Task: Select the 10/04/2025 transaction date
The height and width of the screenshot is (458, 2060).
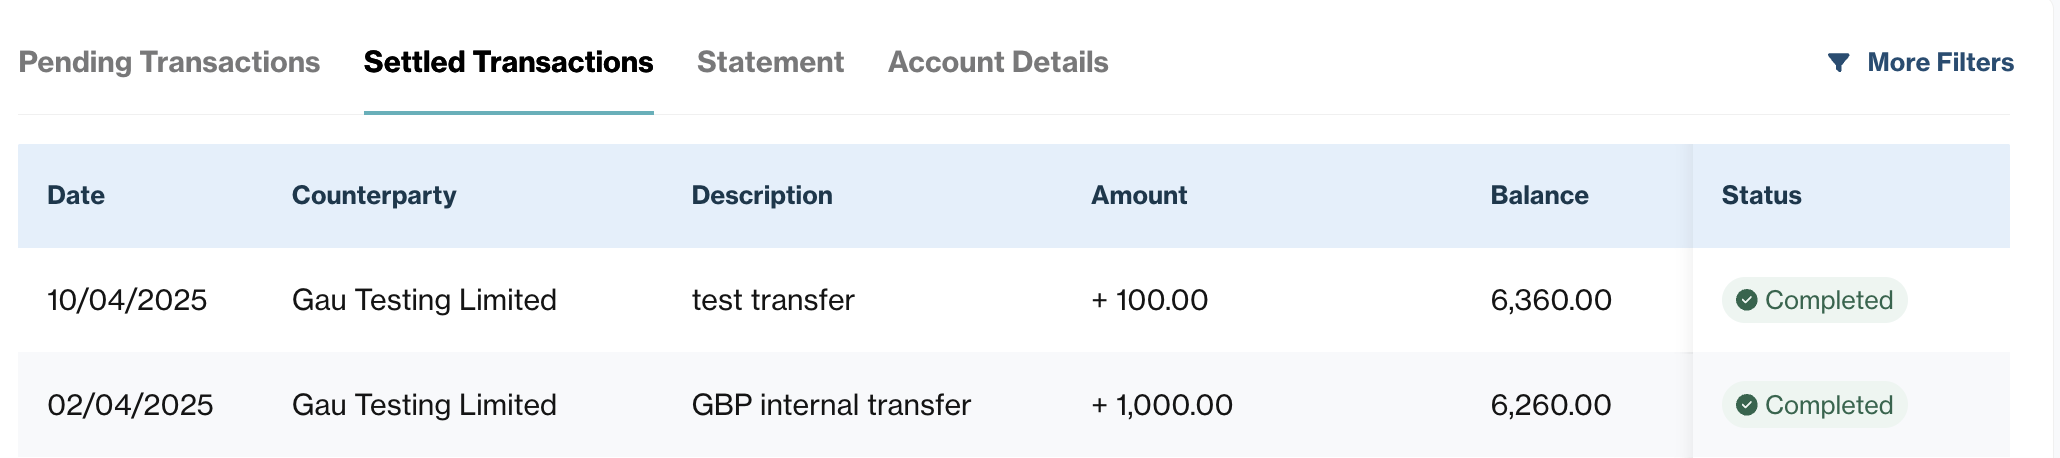Action: tap(127, 300)
